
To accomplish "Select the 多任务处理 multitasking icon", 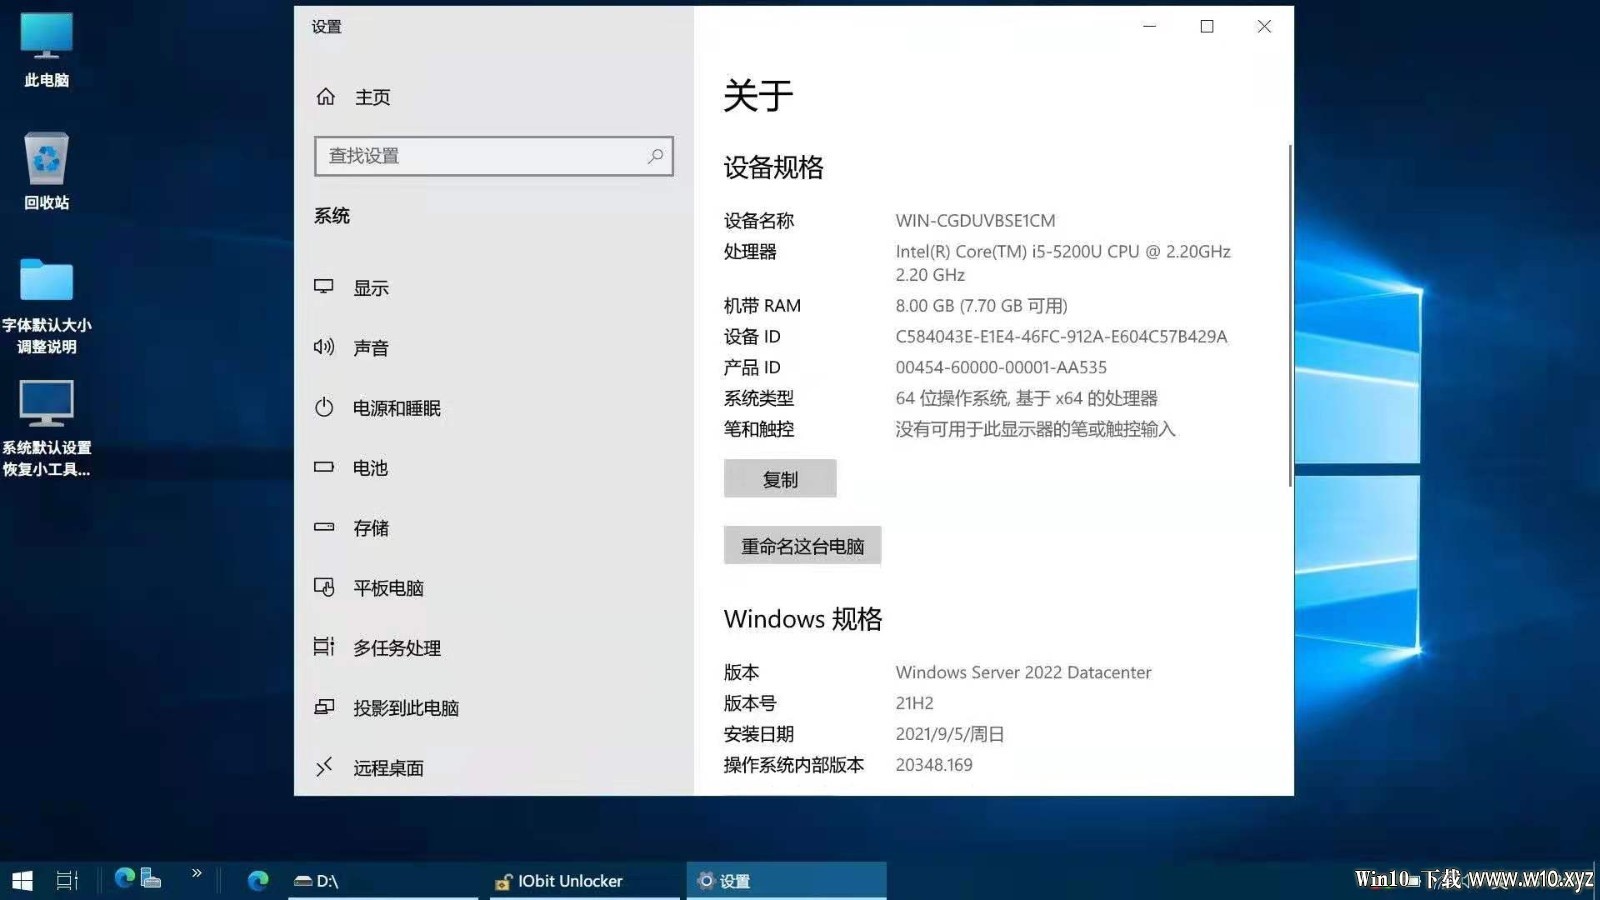I will click(324, 647).
